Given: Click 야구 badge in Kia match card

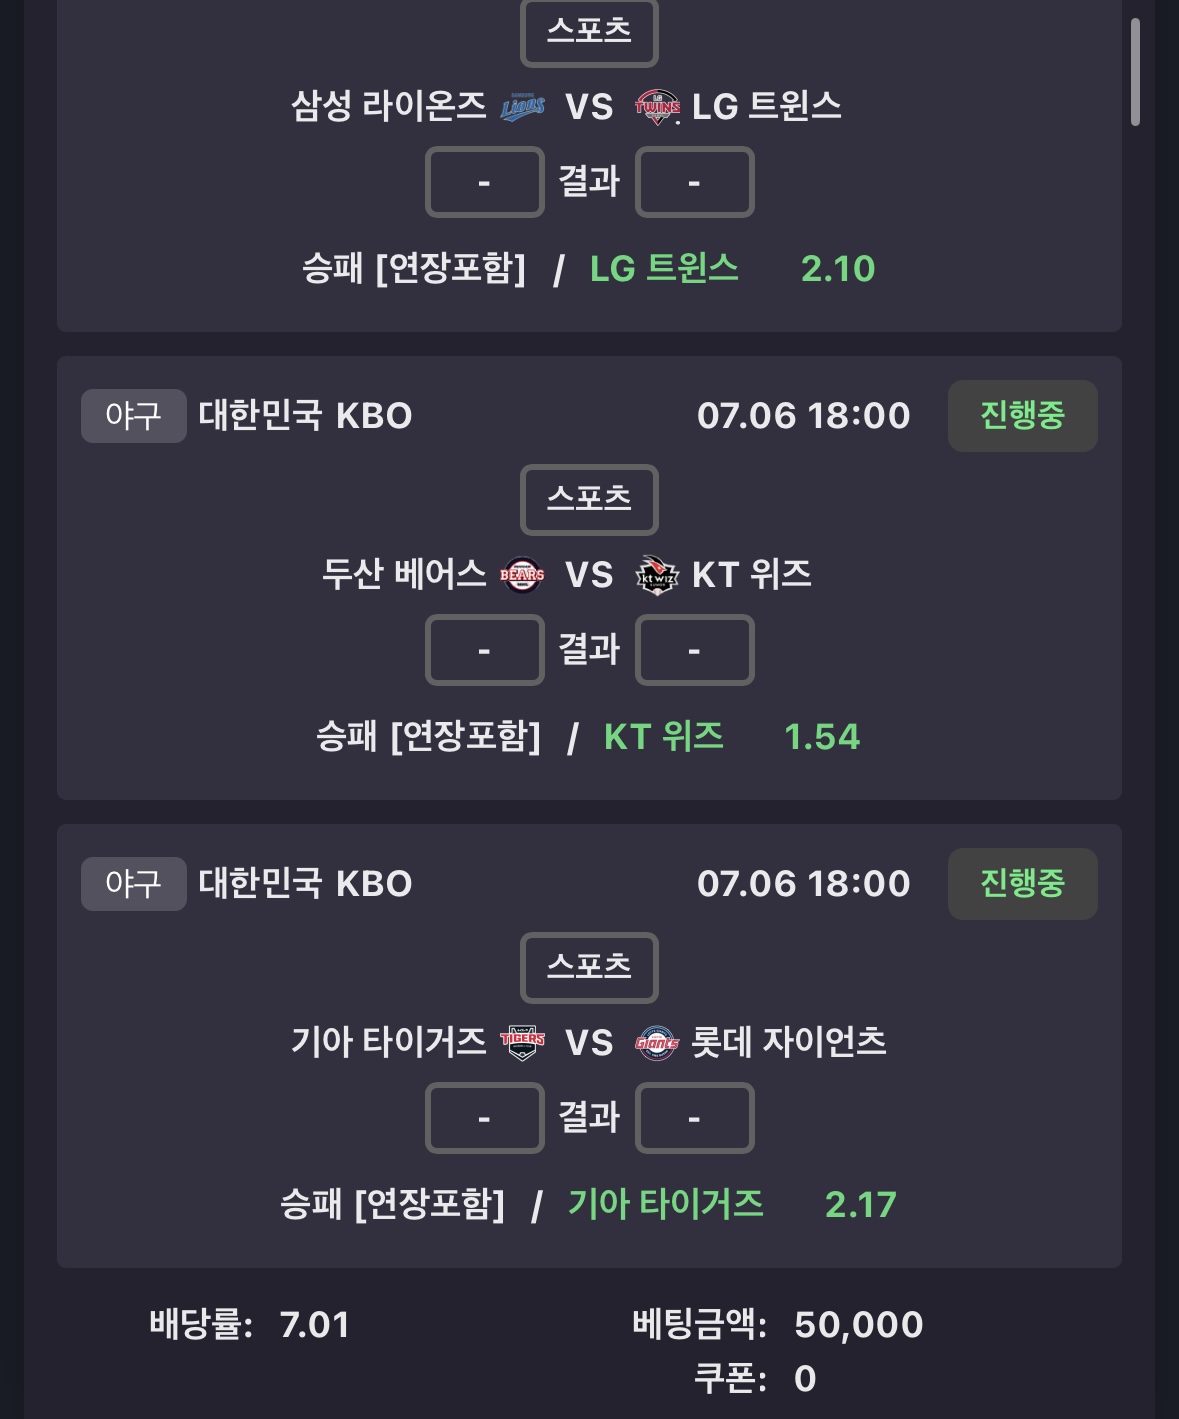Looking at the screenshot, I should pyautogui.click(x=133, y=883).
